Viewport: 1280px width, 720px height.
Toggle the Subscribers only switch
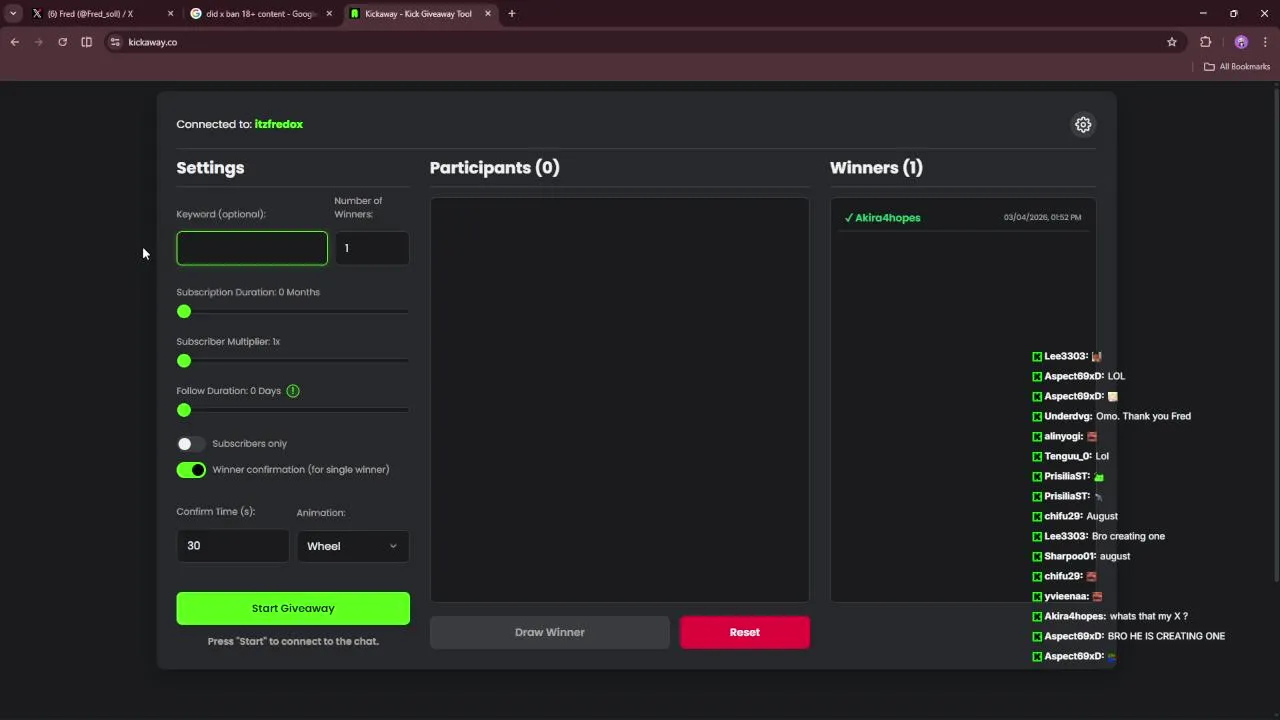[190, 444]
